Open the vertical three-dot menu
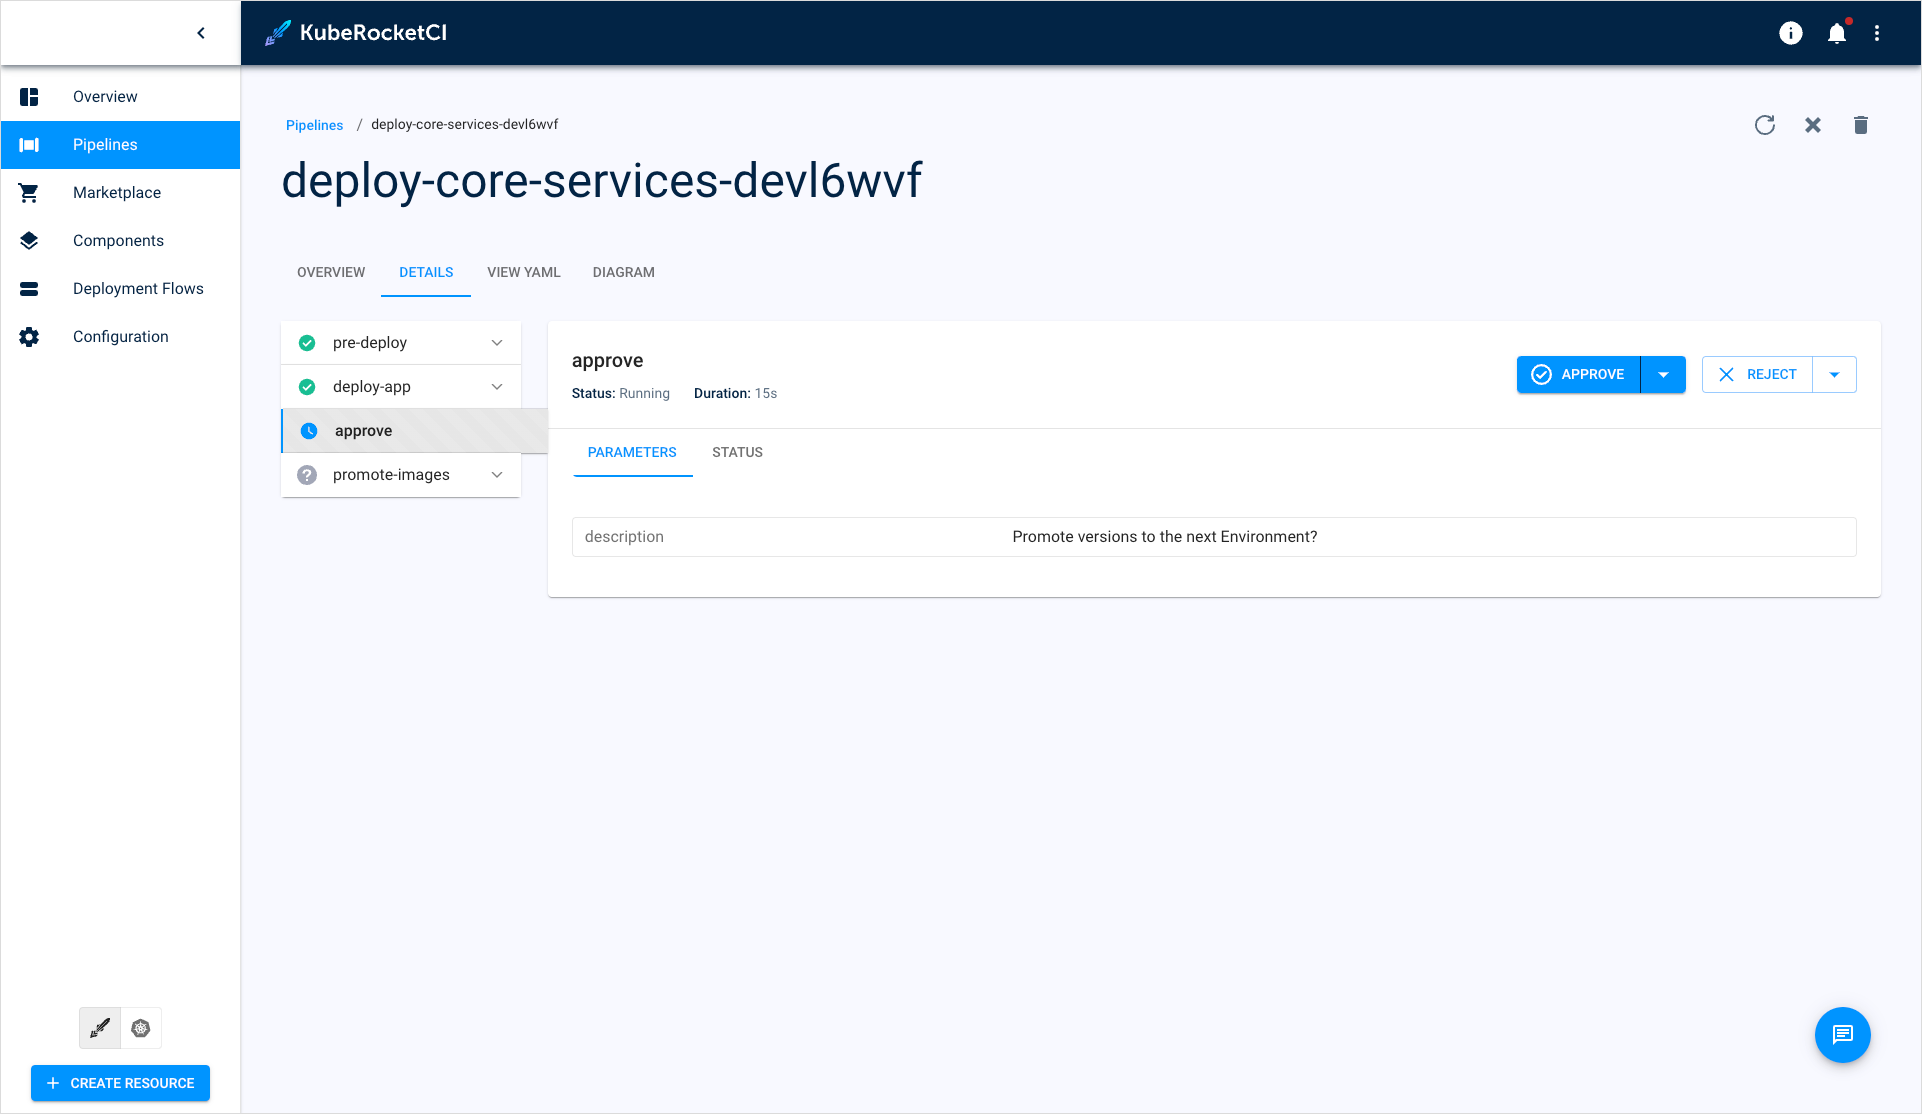Screen dimensions: 1922x1114 pos(1877,33)
